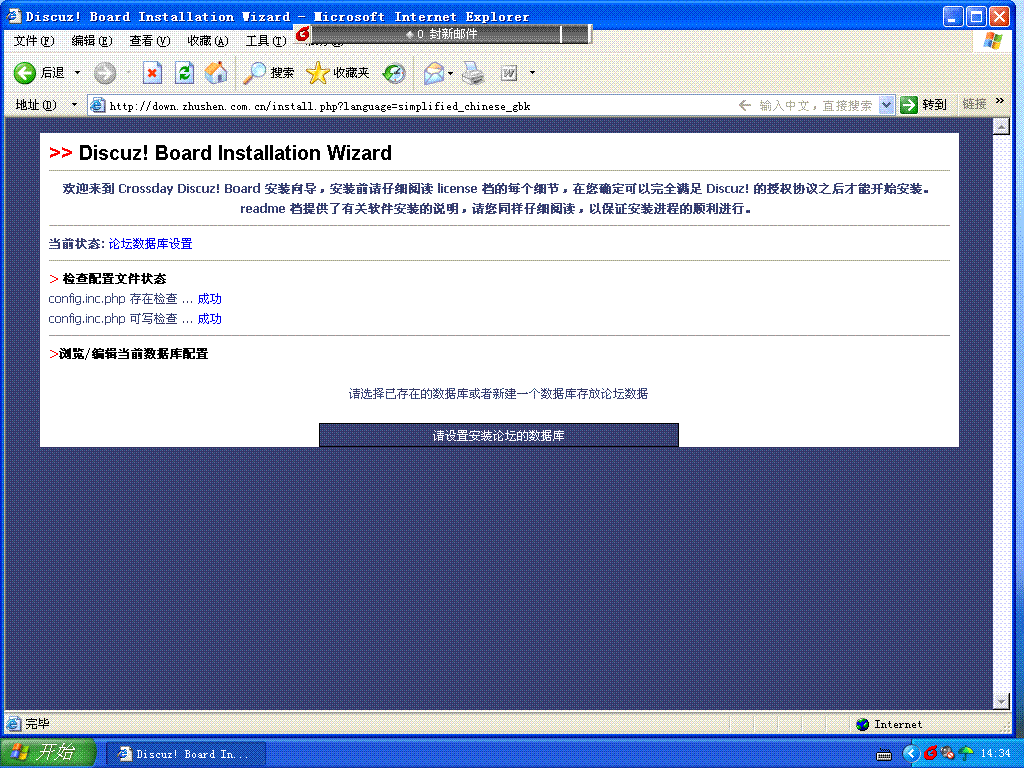Click 成功 beside config.inc.php 存在检查
Image resolution: width=1024 pixels, height=768 pixels.
(210, 298)
